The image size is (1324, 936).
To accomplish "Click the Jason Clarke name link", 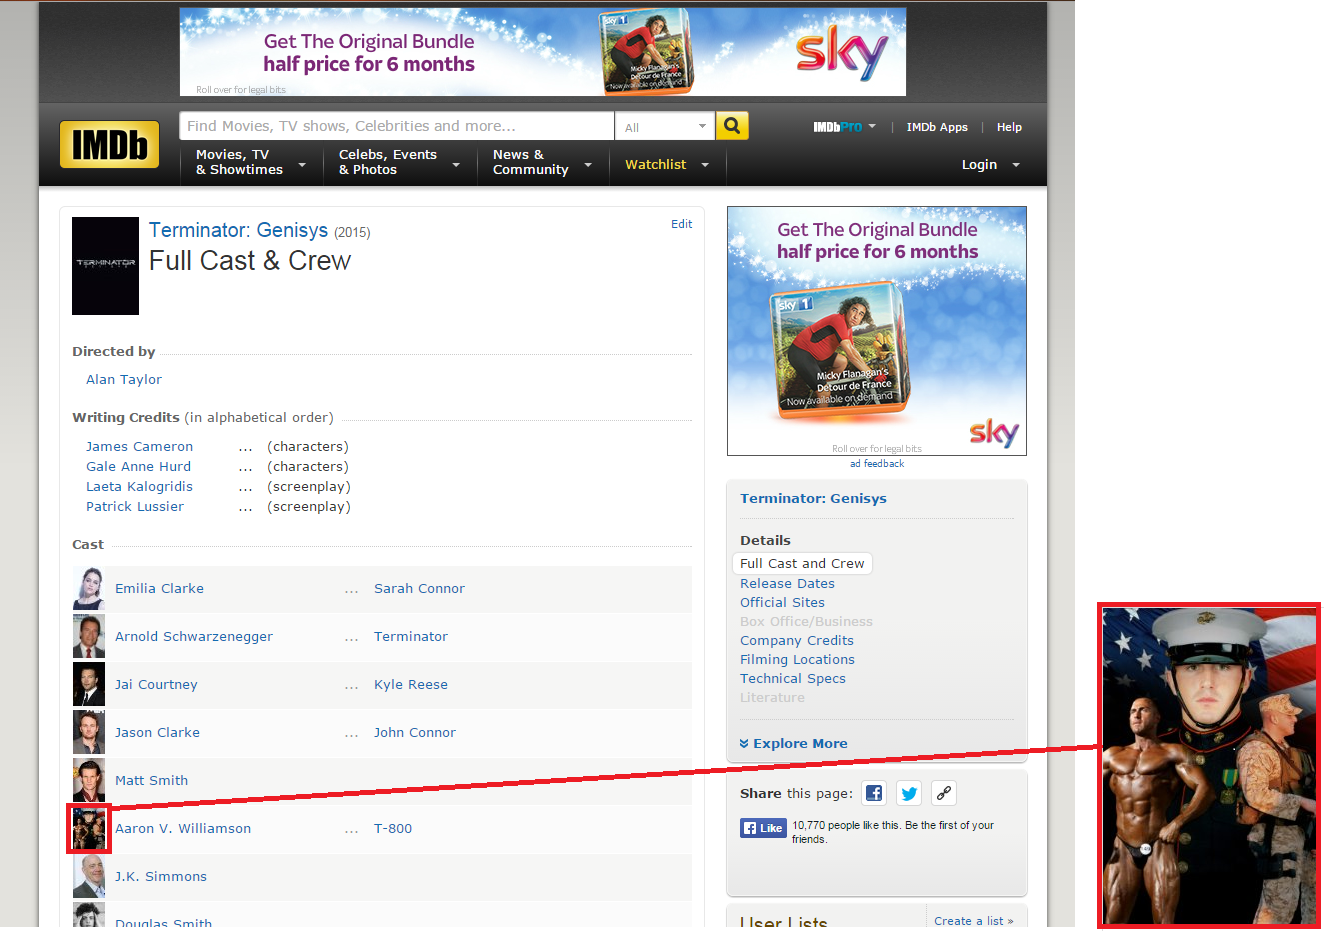I will [157, 732].
